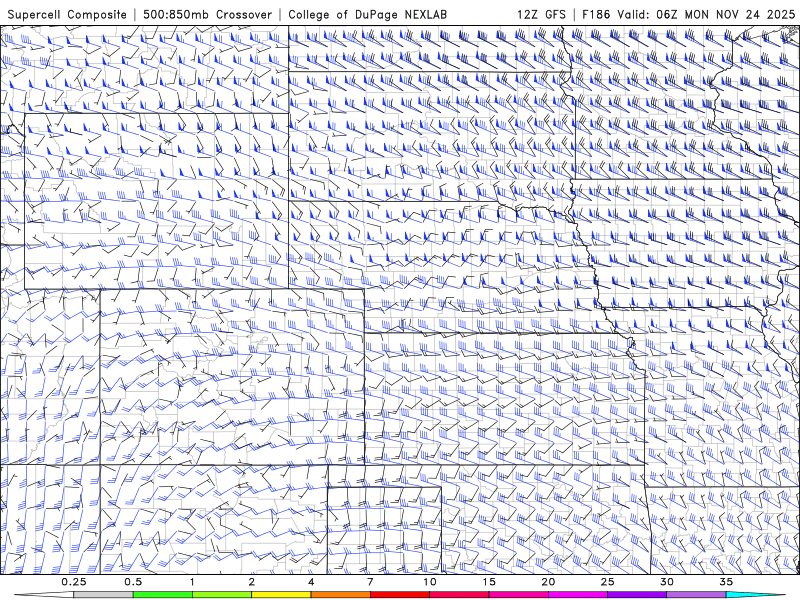This screenshot has width=800, height=600.
Task: Click the legend value label '30'
Action: (666, 582)
